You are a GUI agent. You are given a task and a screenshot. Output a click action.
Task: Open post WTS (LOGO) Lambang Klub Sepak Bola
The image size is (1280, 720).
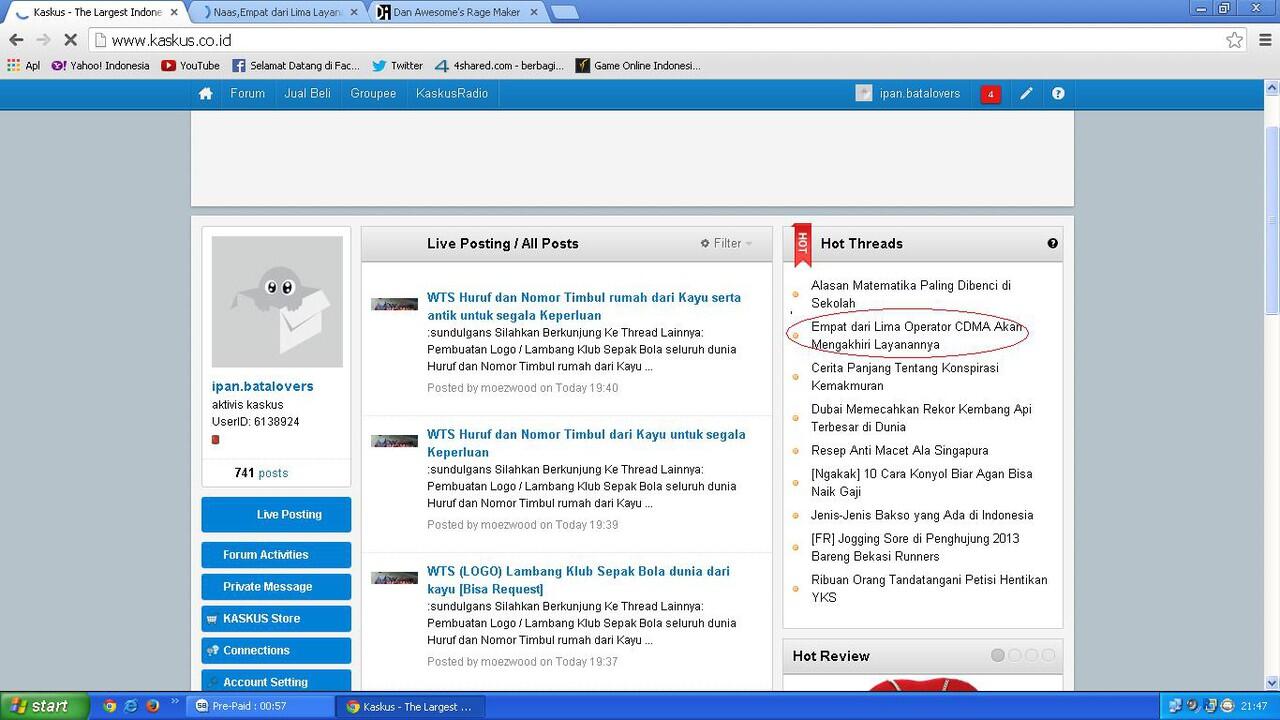click(x=578, y=580)
